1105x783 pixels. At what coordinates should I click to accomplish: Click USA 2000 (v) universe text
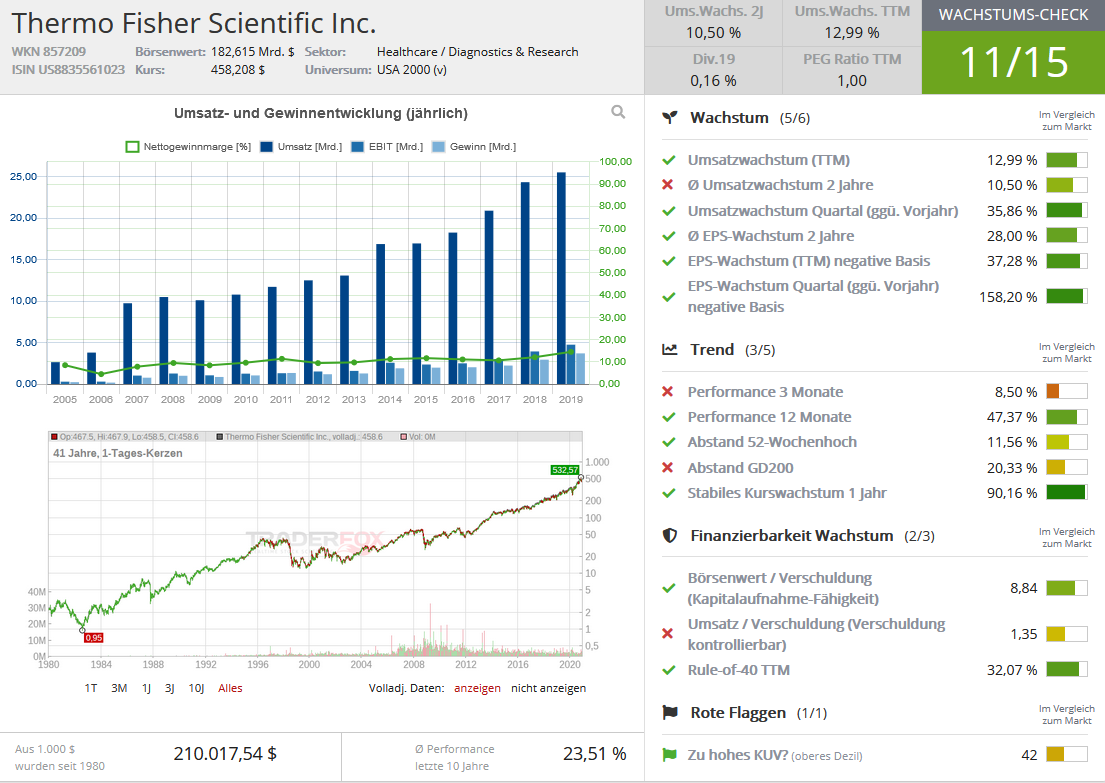(412, 70)
